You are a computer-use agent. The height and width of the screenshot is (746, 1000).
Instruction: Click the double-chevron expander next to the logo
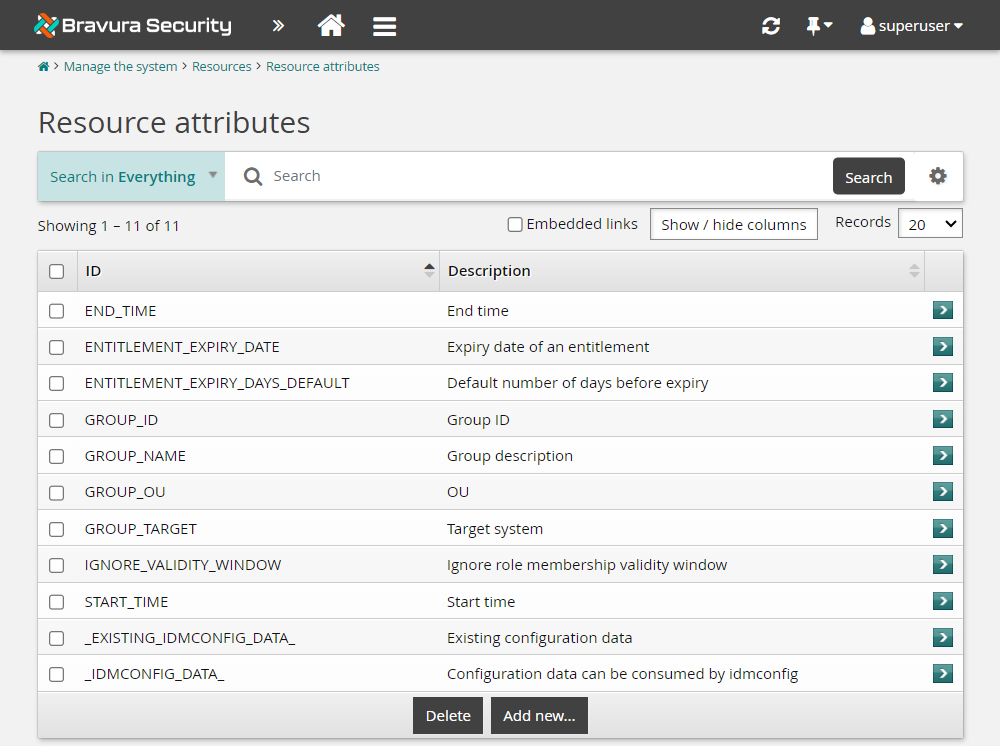click(277, 25)
